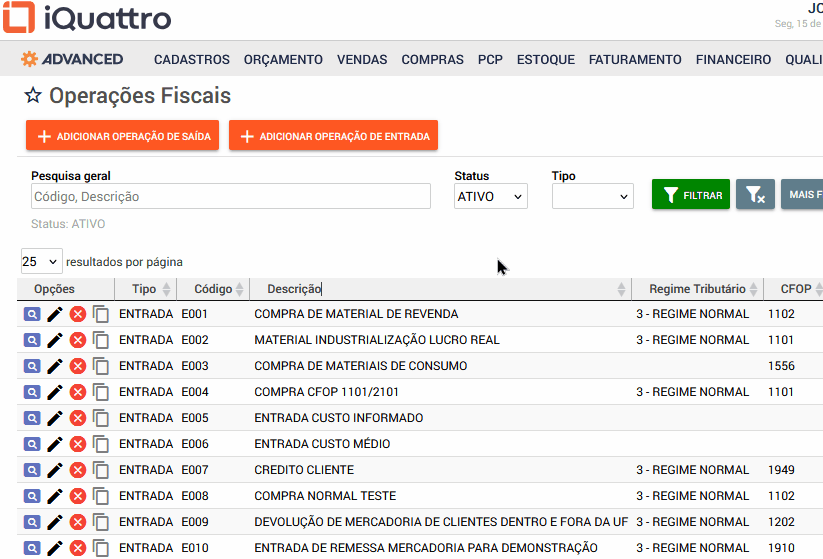Click the delete icon for E009

pos(78,522)
